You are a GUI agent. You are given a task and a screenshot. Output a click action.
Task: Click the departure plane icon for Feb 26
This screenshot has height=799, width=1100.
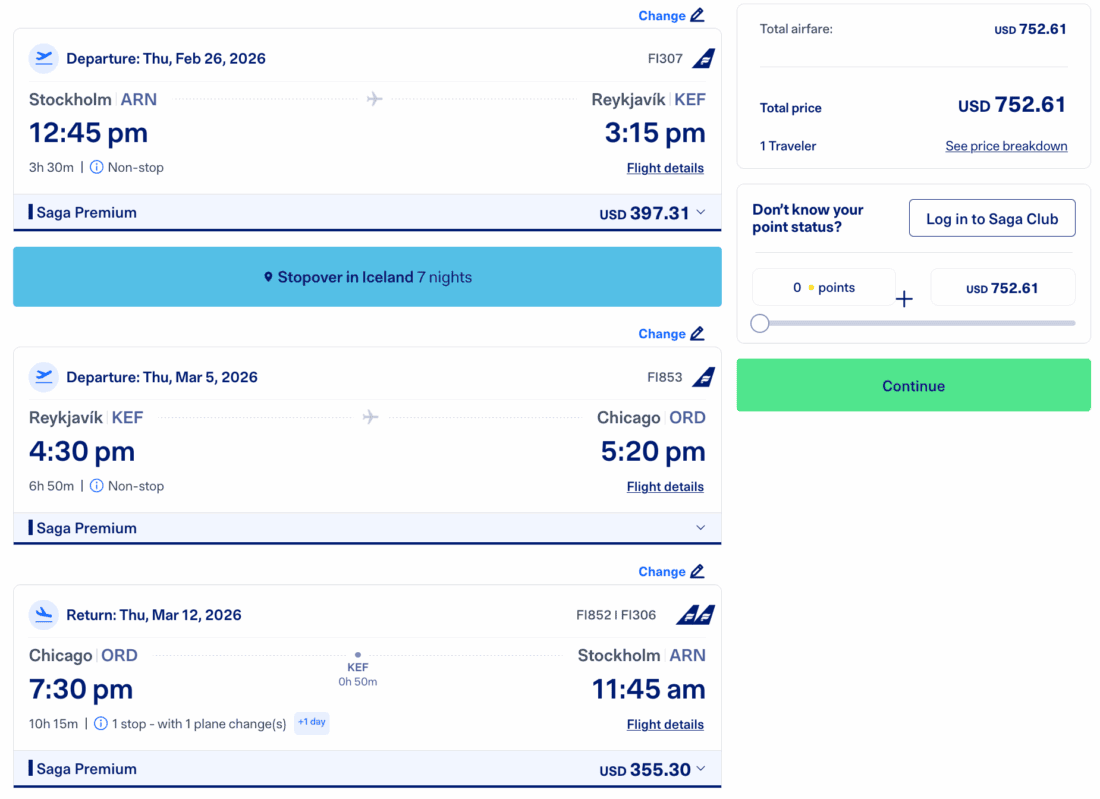[x=44, y=58]
